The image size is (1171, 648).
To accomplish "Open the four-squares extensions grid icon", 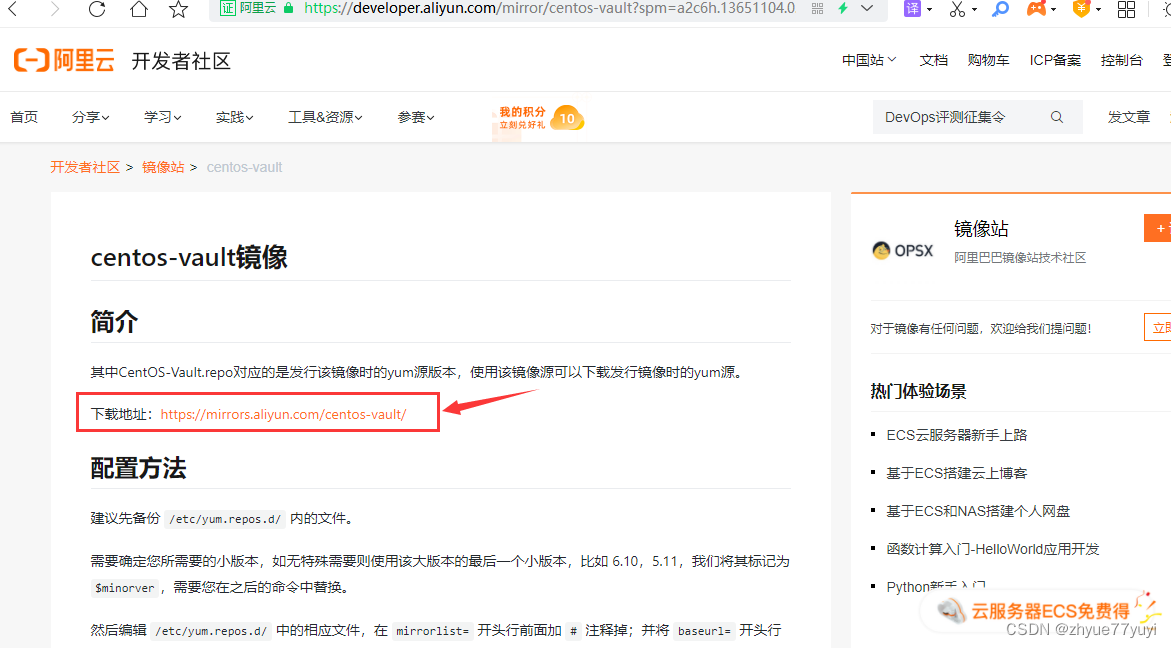I will [x=1126, y=9].
